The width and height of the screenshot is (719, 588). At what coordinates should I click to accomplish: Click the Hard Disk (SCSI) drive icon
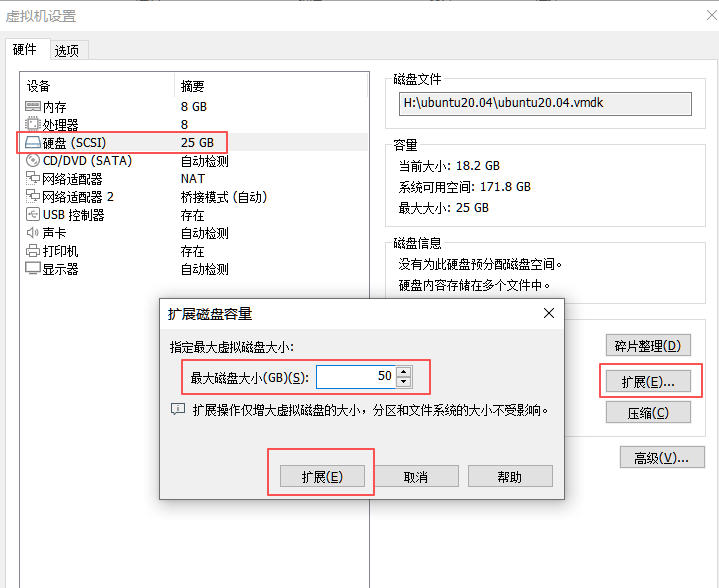point(32,142)
